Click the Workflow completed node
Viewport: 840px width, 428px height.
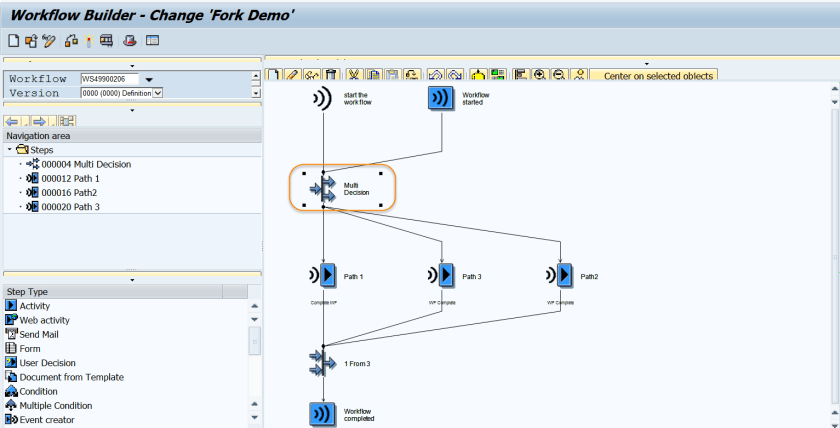pos(322,415)
